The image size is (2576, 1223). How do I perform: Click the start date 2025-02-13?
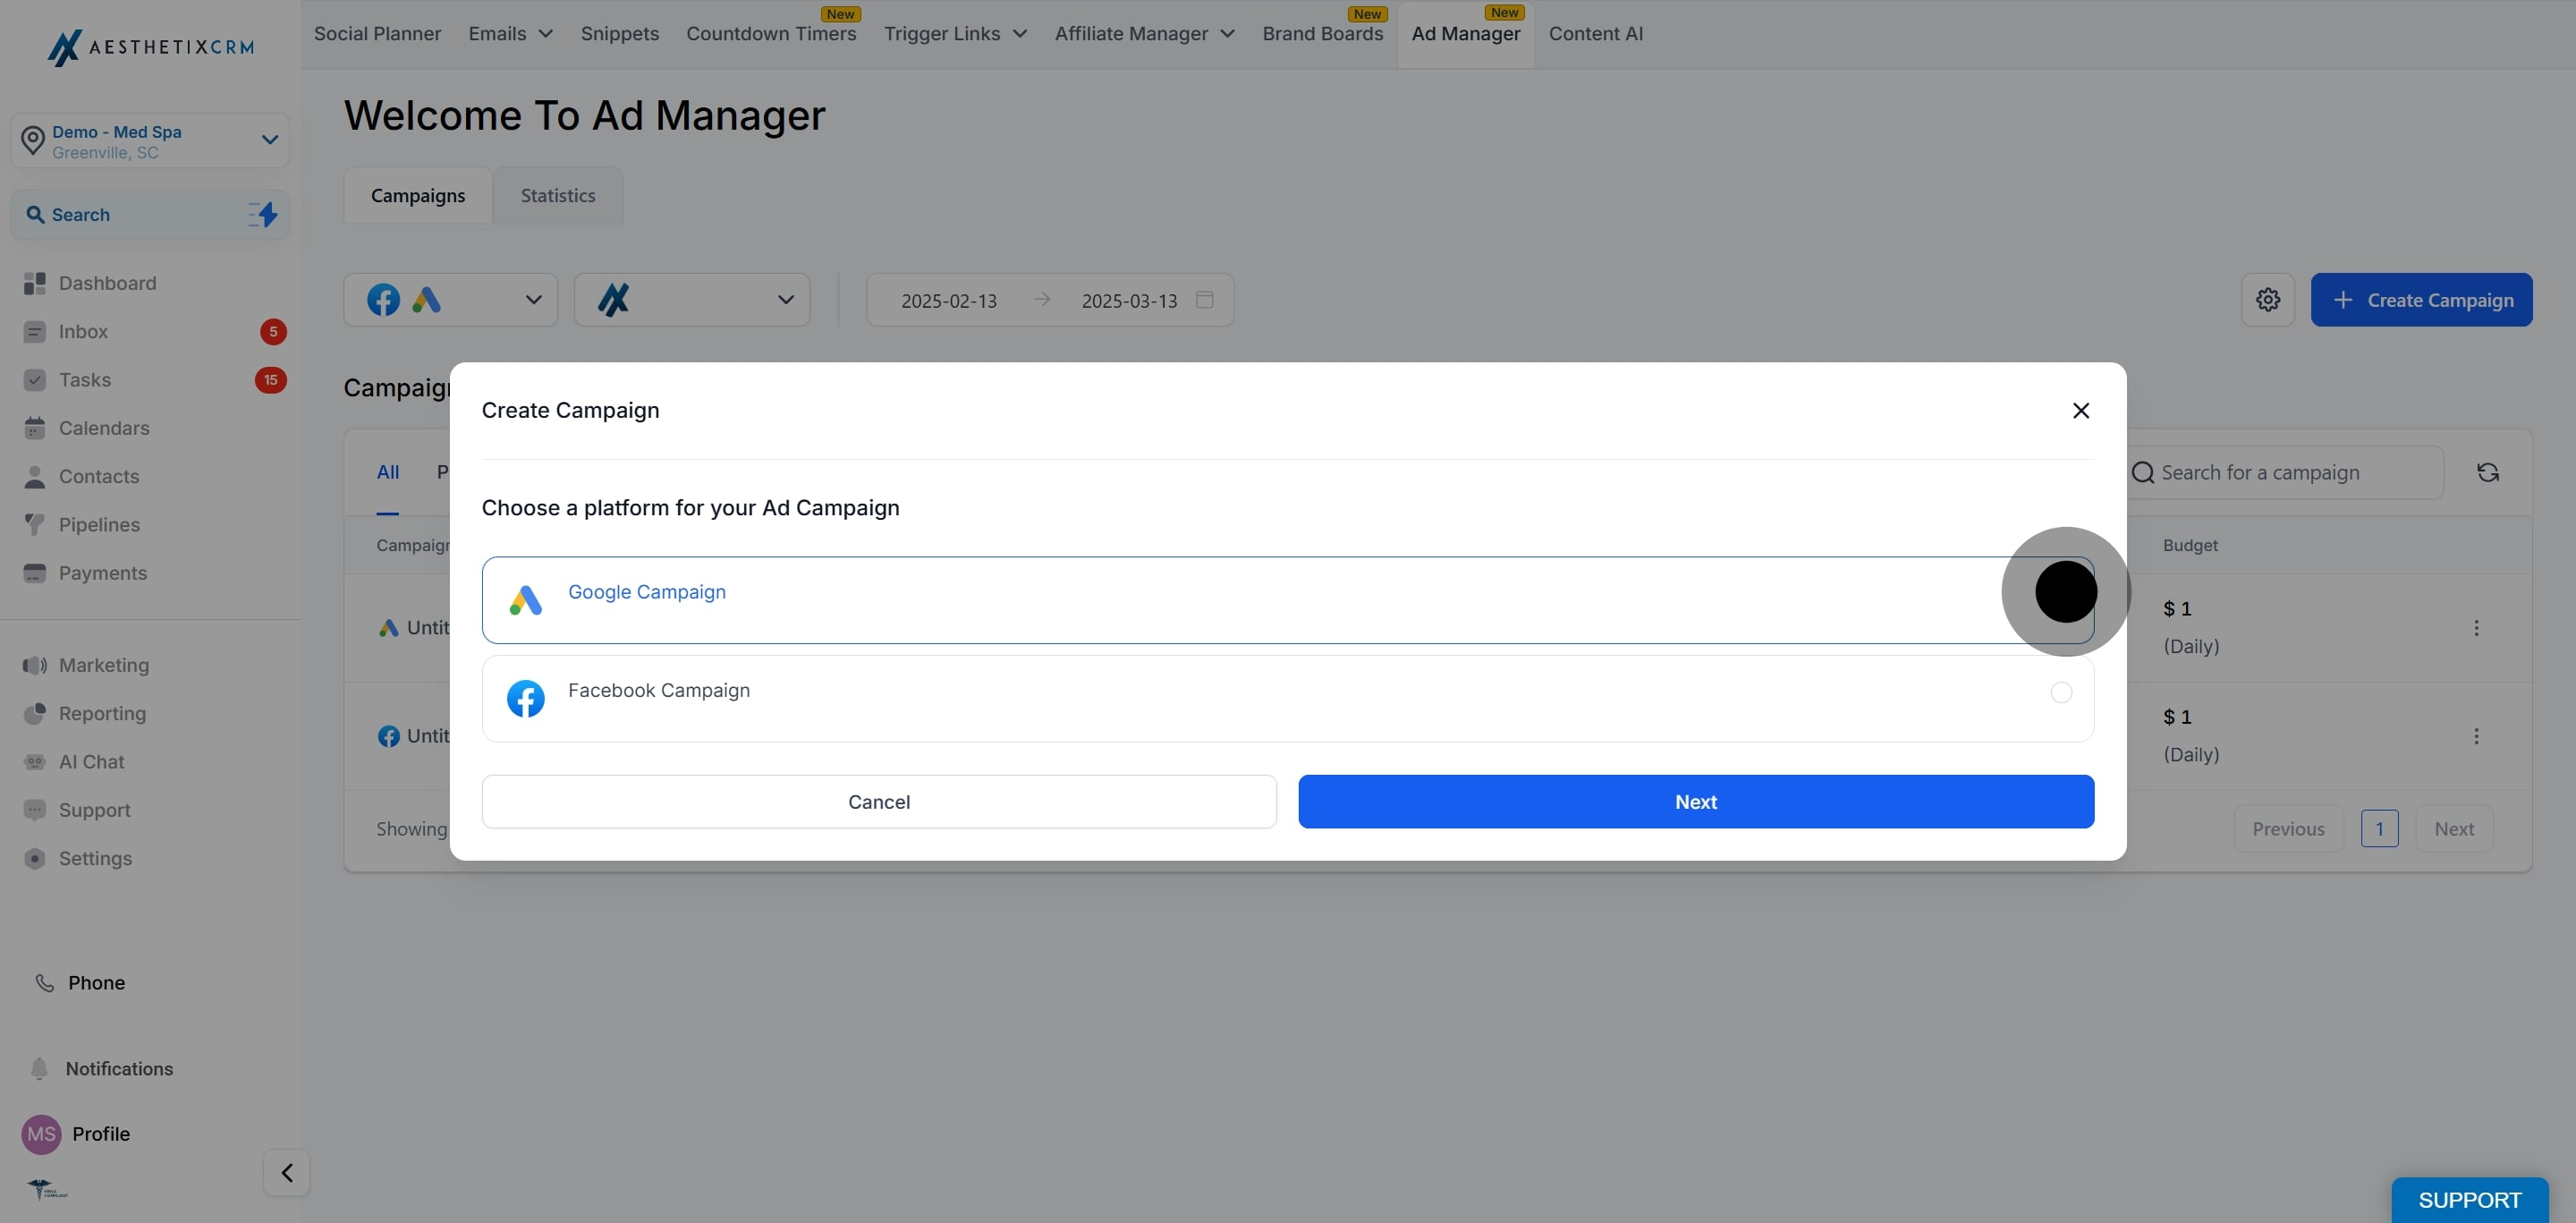[x=949, y=300]
